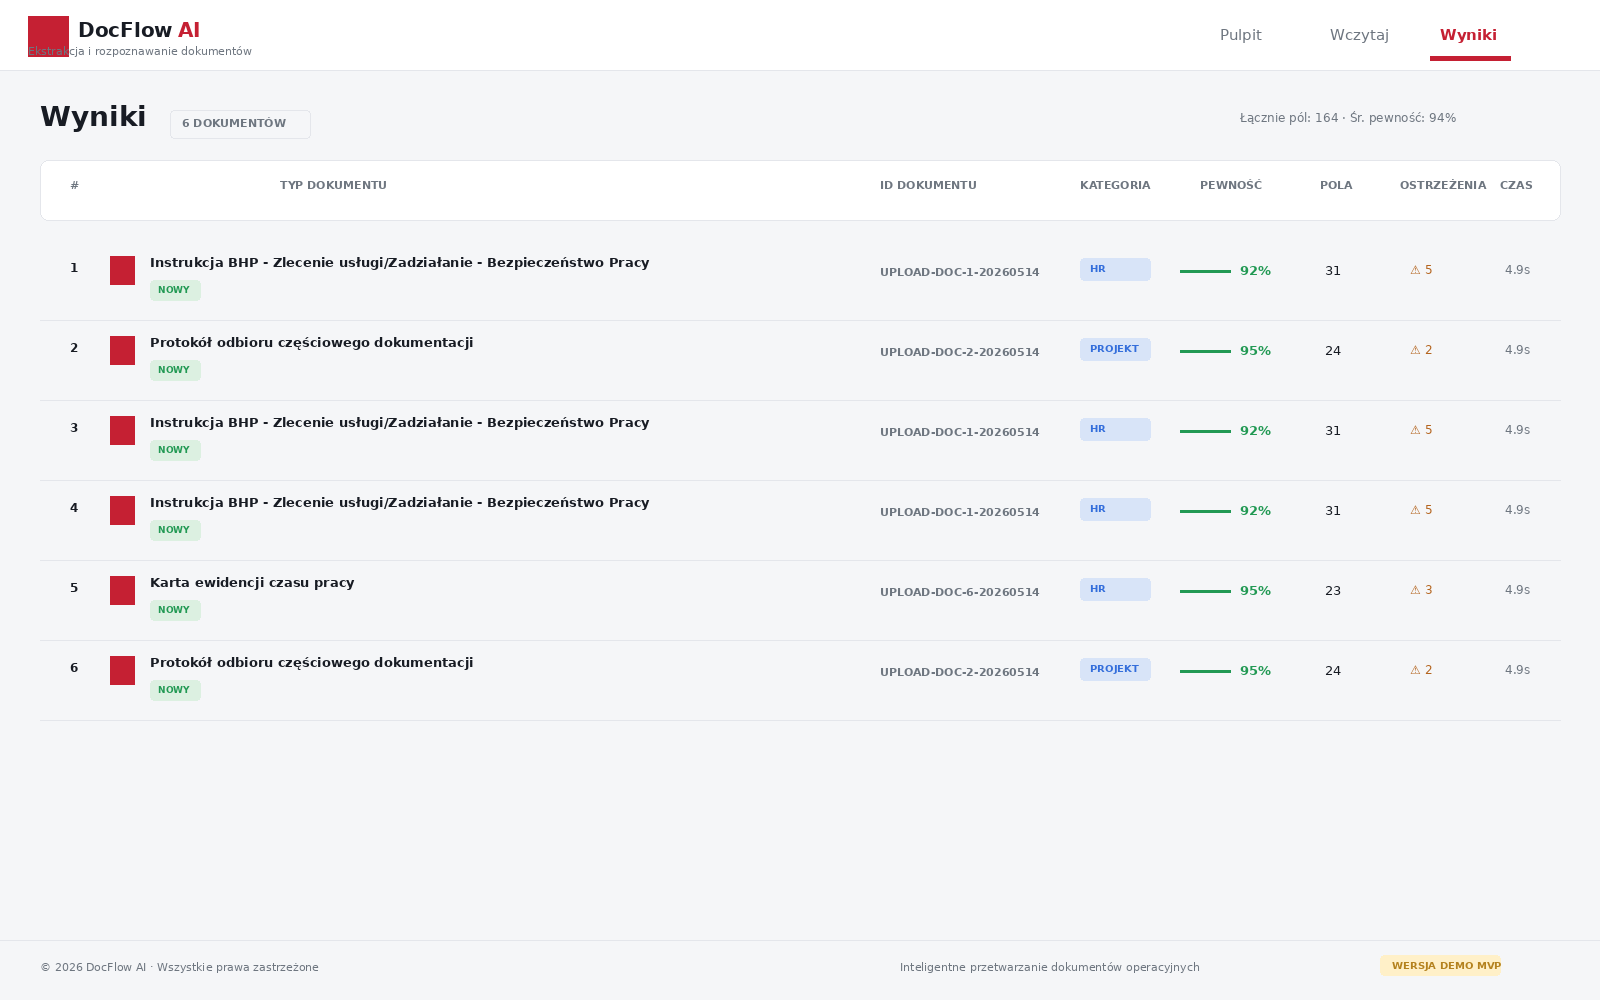
Task: Click the 95% confidence value in row 6
Action: pyautogui.click(x=1255, y=671)
